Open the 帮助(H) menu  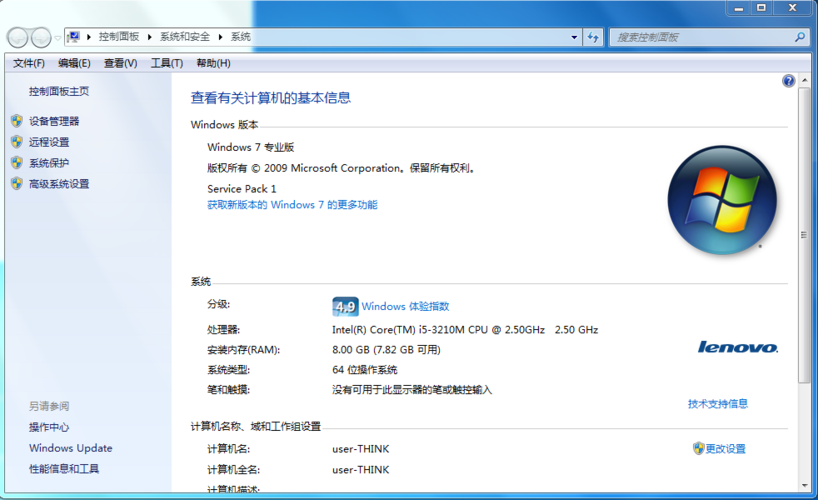point(213,63)
